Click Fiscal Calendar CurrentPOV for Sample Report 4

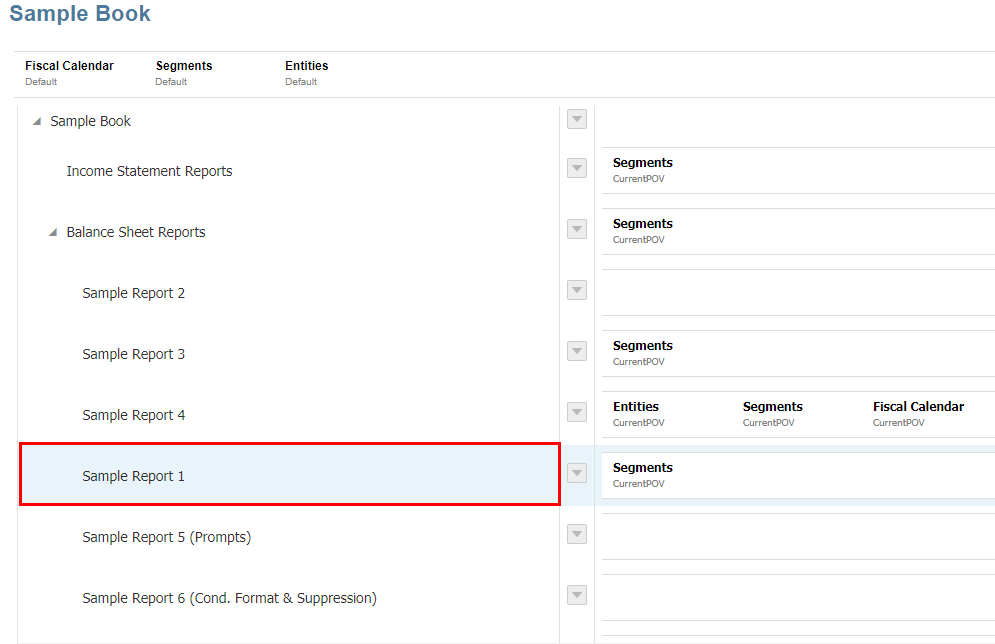(x=918, y=413)
